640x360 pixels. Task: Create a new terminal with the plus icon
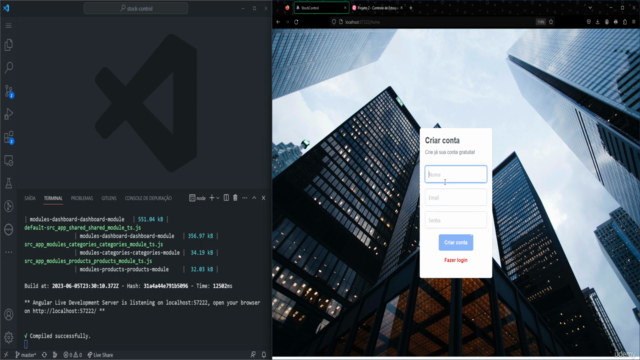pos(211,198)
